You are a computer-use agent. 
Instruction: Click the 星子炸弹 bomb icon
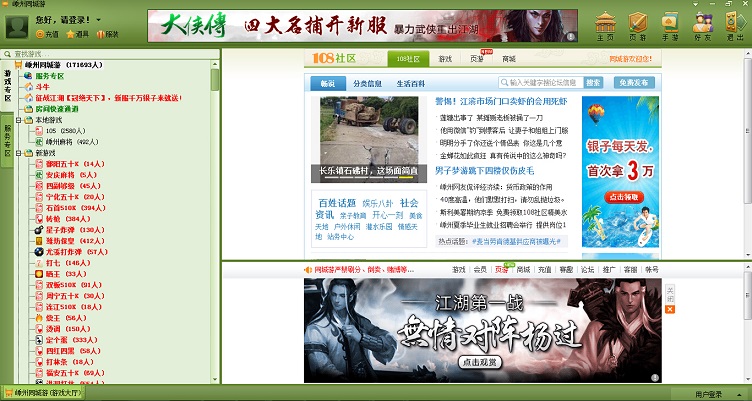coord(39,230)
